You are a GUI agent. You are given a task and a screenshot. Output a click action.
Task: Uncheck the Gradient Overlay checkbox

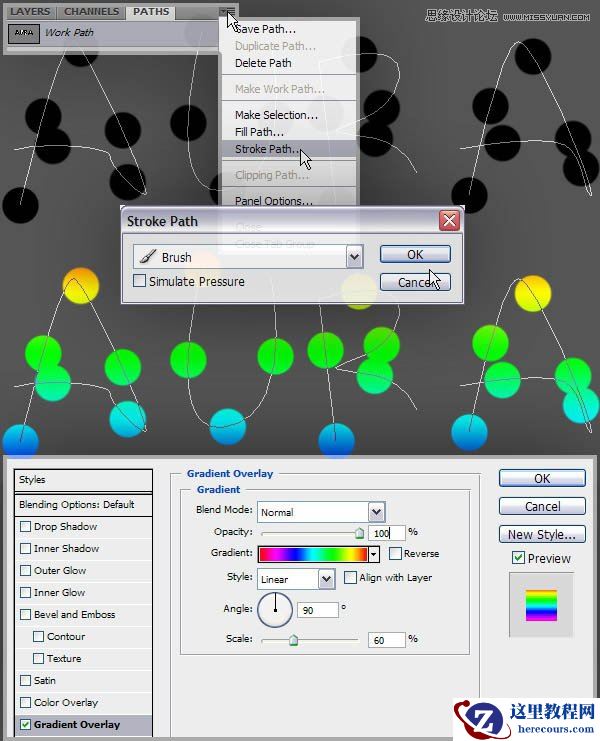coord(26,724)
